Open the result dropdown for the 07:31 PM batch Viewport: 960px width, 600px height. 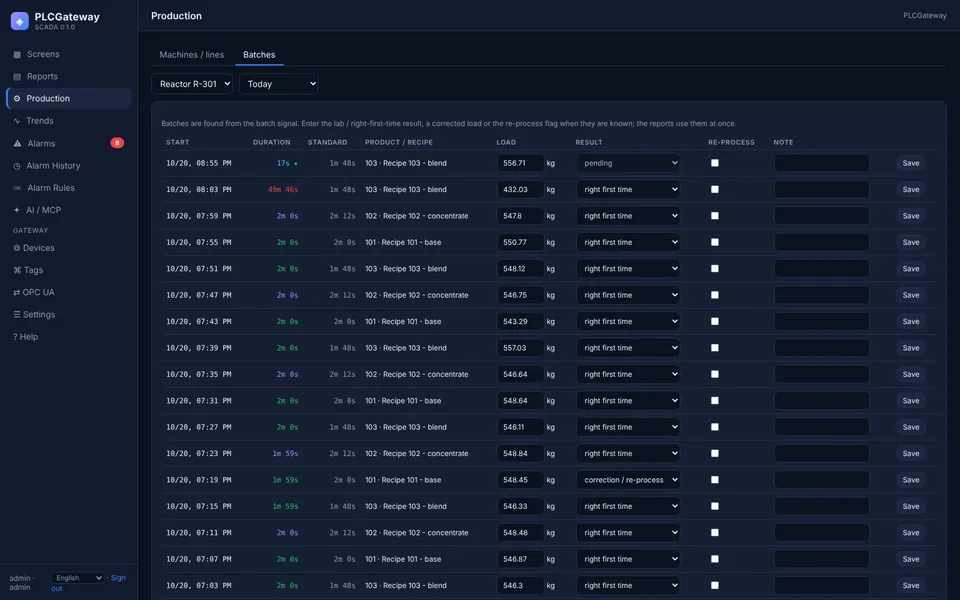pyautogui.click(x=628, y=400)
